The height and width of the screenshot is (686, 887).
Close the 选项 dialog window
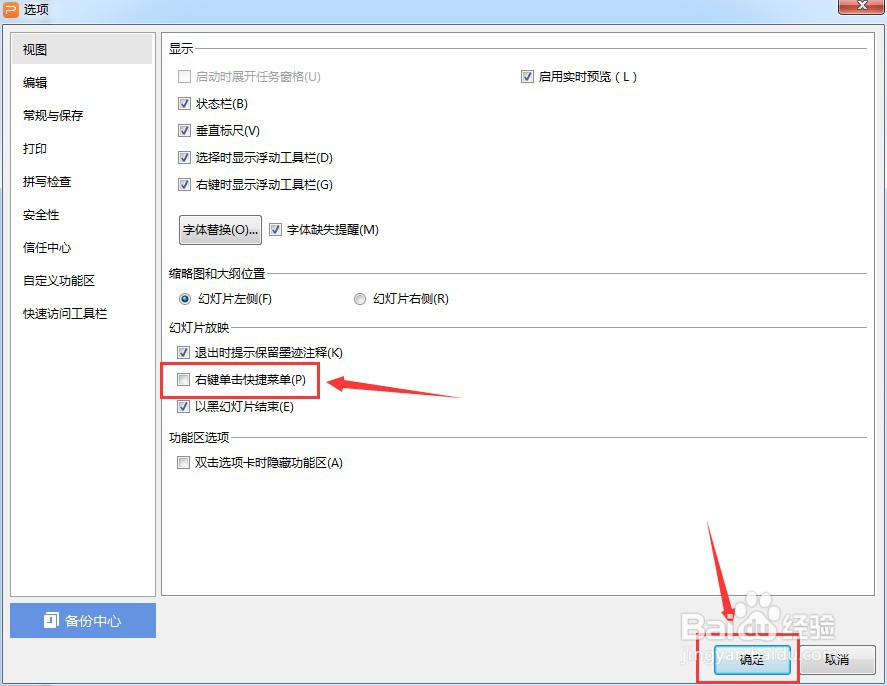click(861, 6)
